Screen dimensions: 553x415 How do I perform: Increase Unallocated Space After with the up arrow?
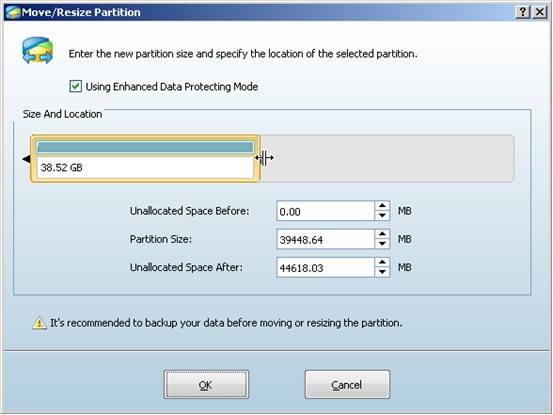[x=382, y=262]
